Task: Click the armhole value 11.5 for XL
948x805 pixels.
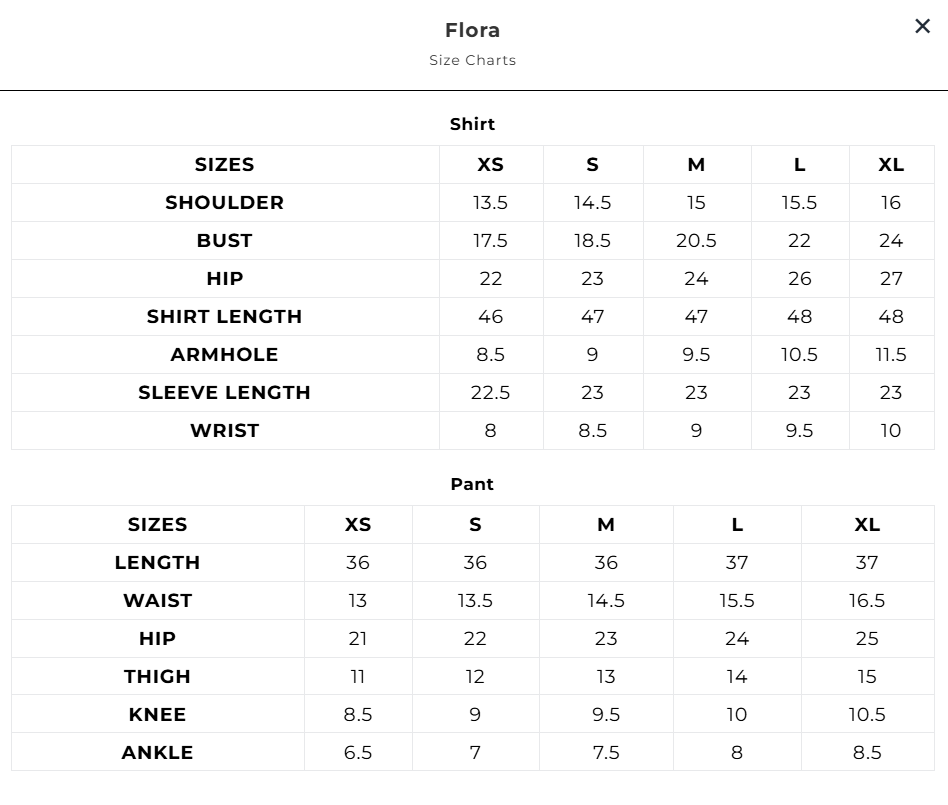Action: [891, 355]
